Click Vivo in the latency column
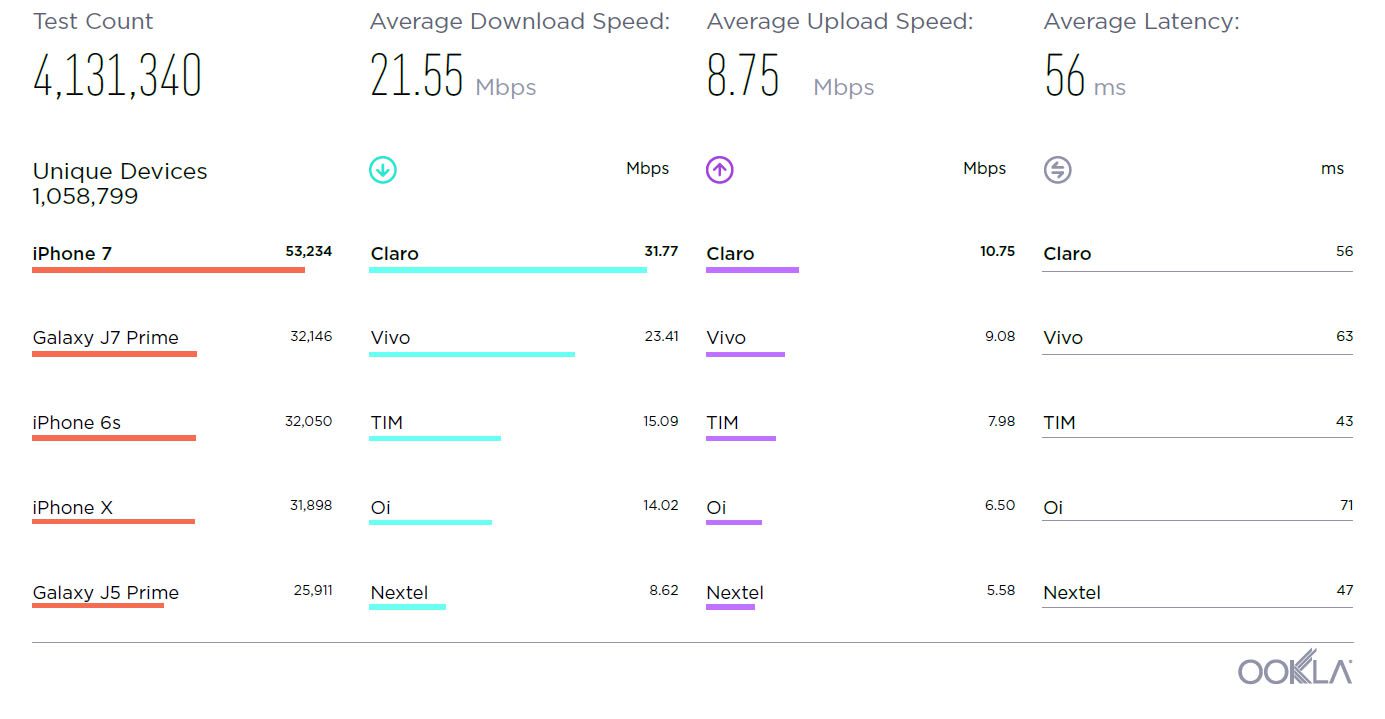The image size is (1385, 719). tap(1063, 338)
